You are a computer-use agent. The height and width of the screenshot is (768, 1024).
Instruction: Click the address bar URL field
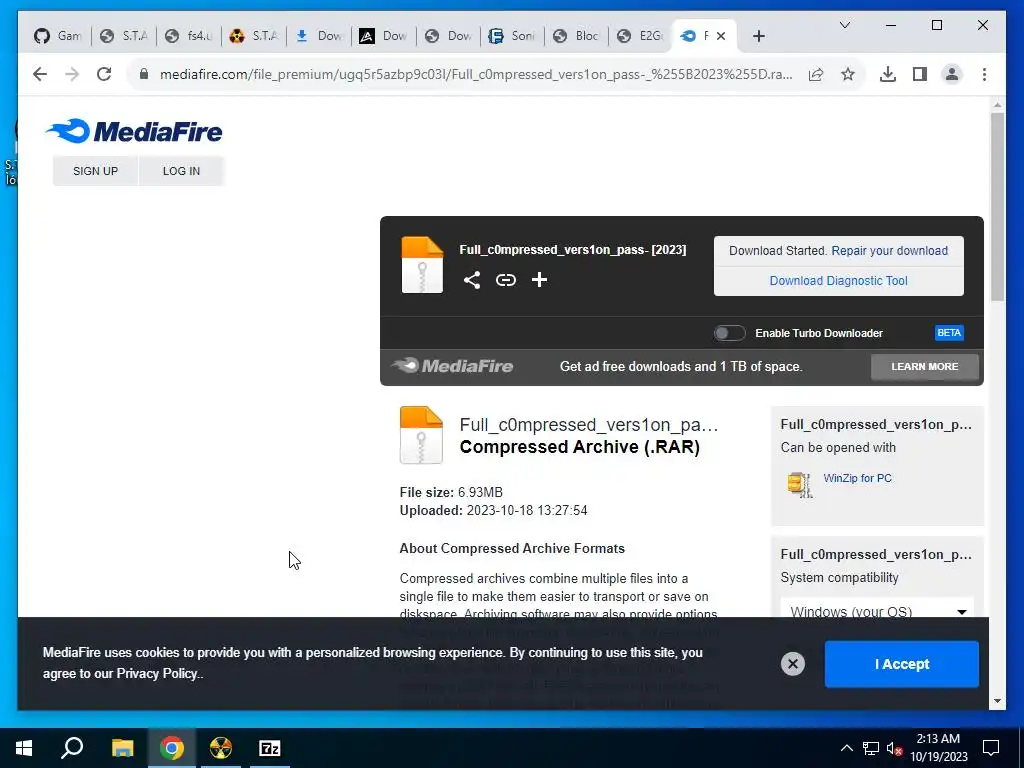point(476,74)
